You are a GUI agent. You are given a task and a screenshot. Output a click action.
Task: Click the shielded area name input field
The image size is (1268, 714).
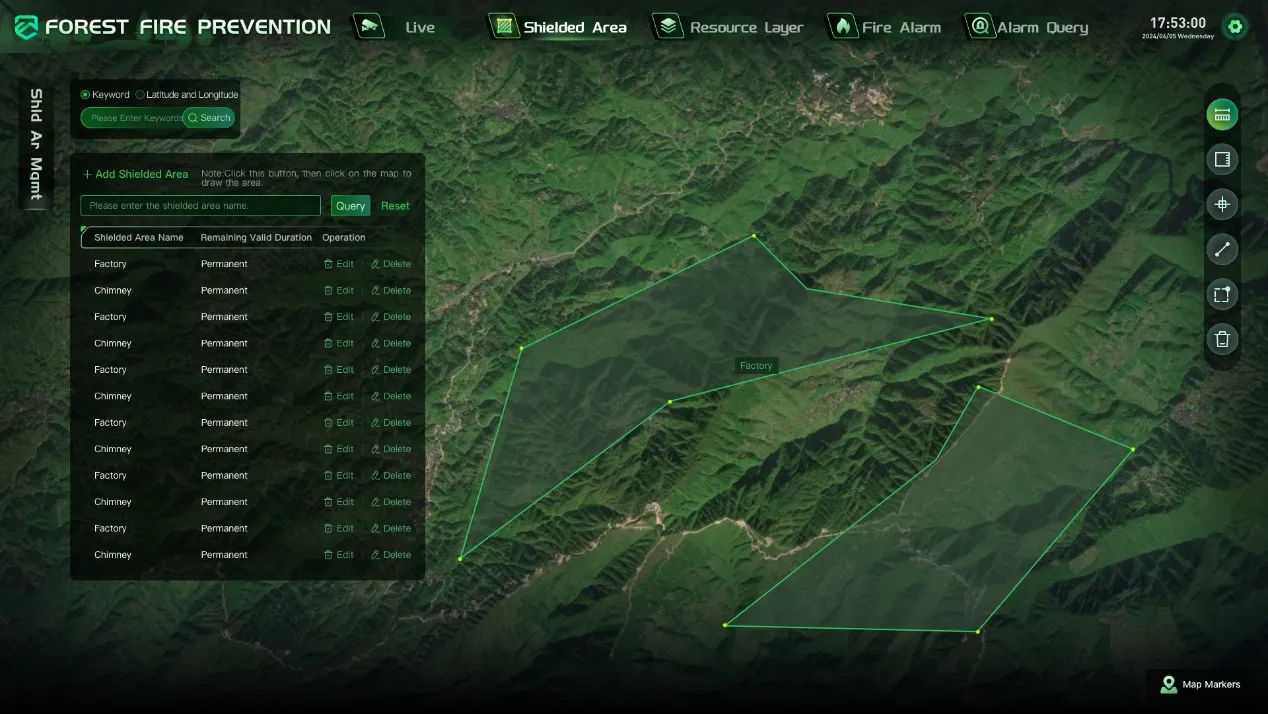(x=200, y=206)
